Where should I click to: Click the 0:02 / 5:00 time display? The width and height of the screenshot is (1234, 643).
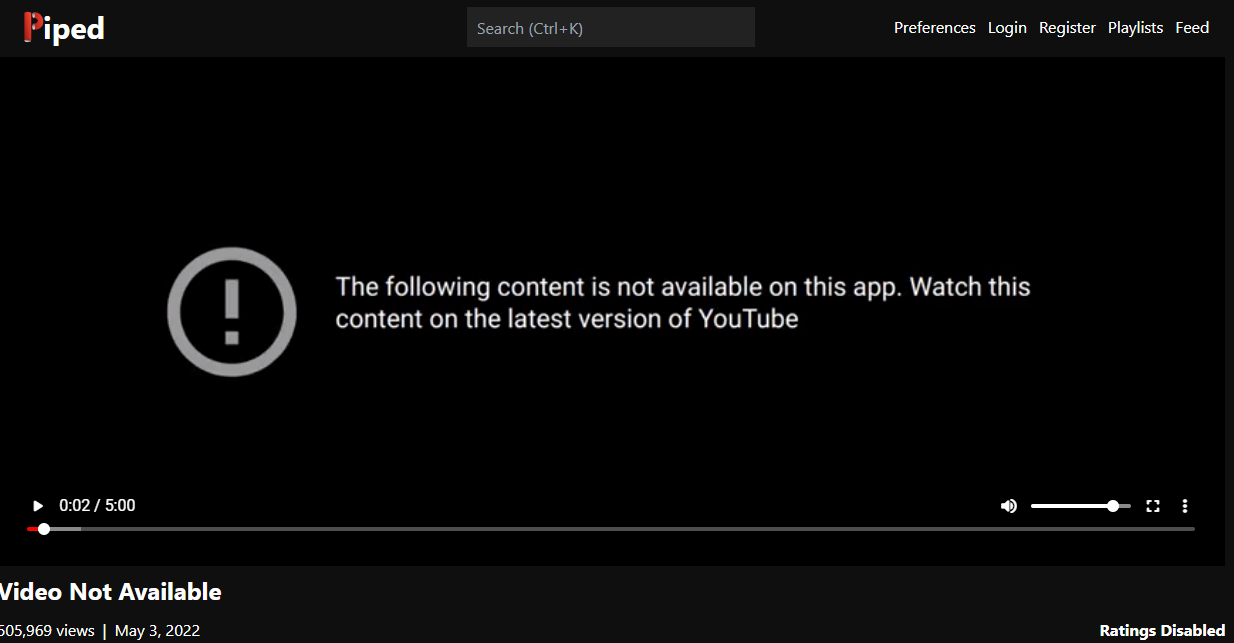click(97, 506)
